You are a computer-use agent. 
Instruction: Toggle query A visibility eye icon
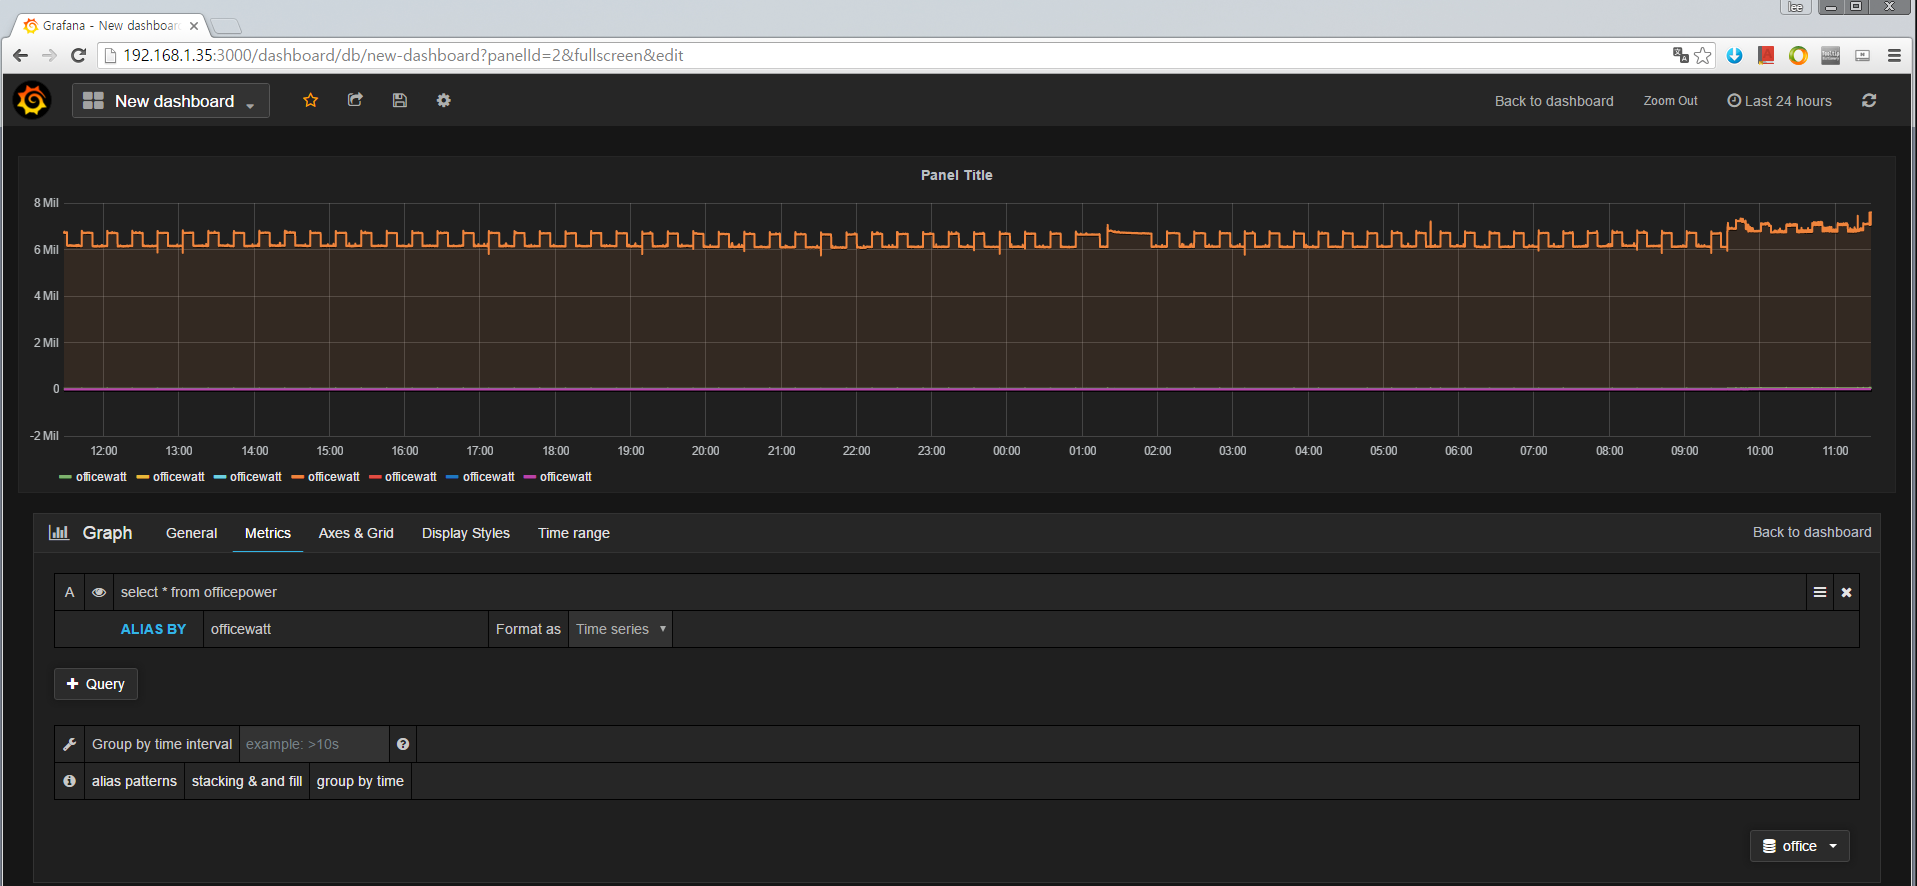(x=99, y=592)
